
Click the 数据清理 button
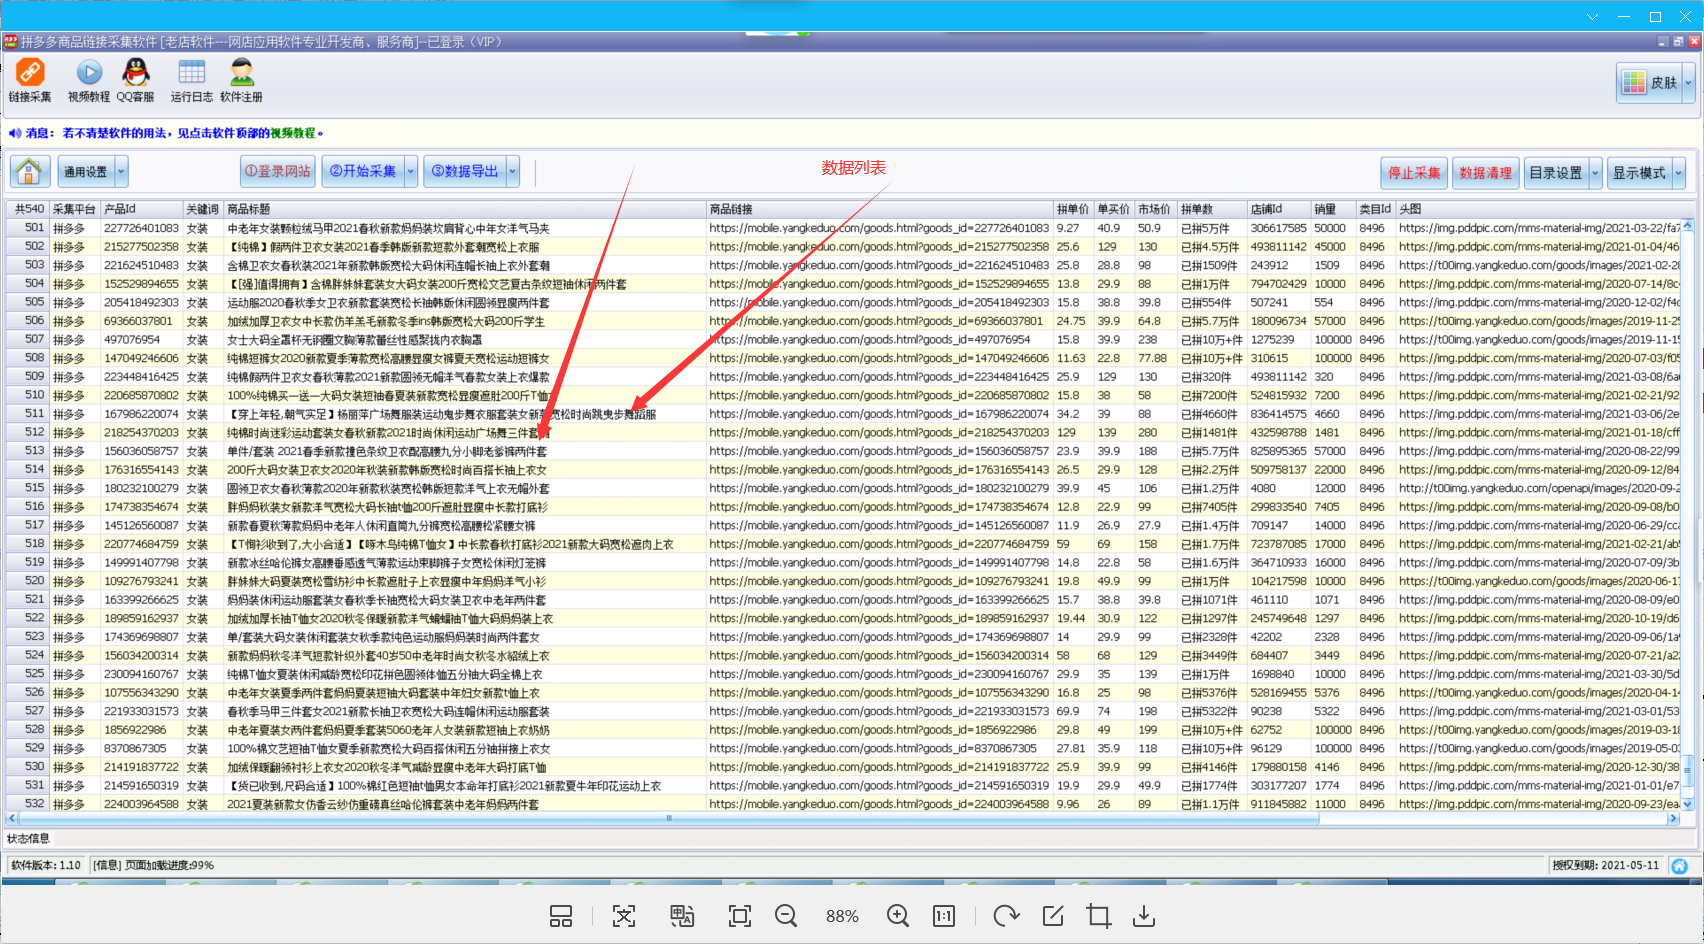[1485, 173]
